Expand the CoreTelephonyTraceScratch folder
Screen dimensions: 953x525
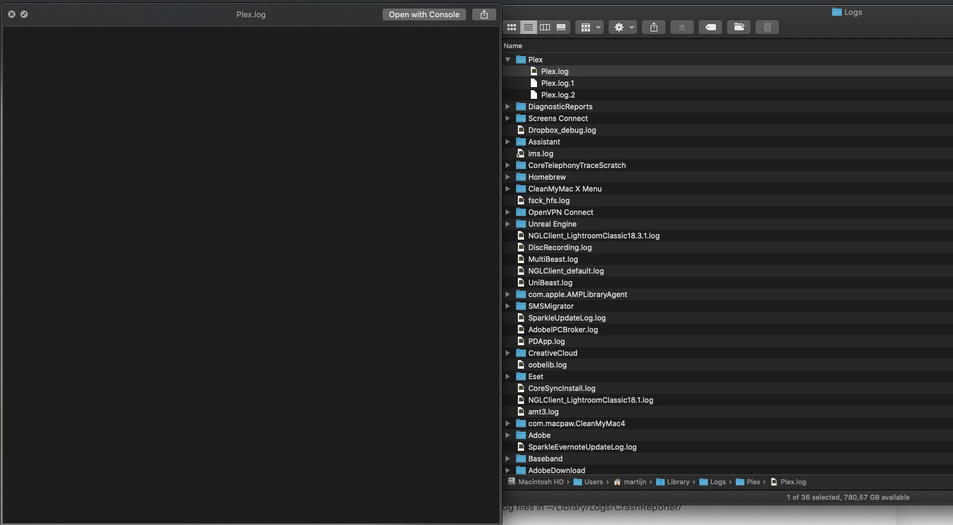click(x=507, y=165)
